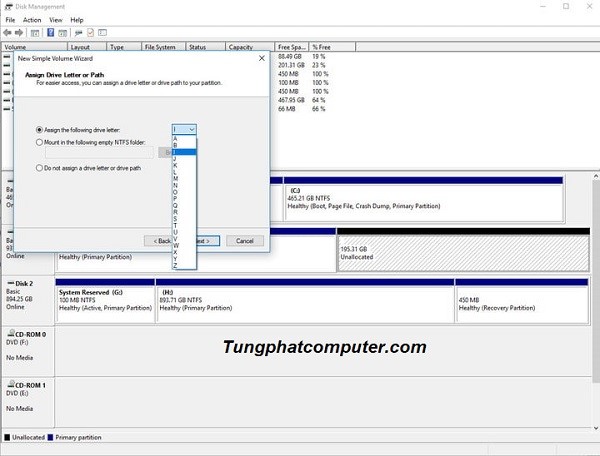Sort by the Volume column header
The image size is (600, 456).
[35, 47]
